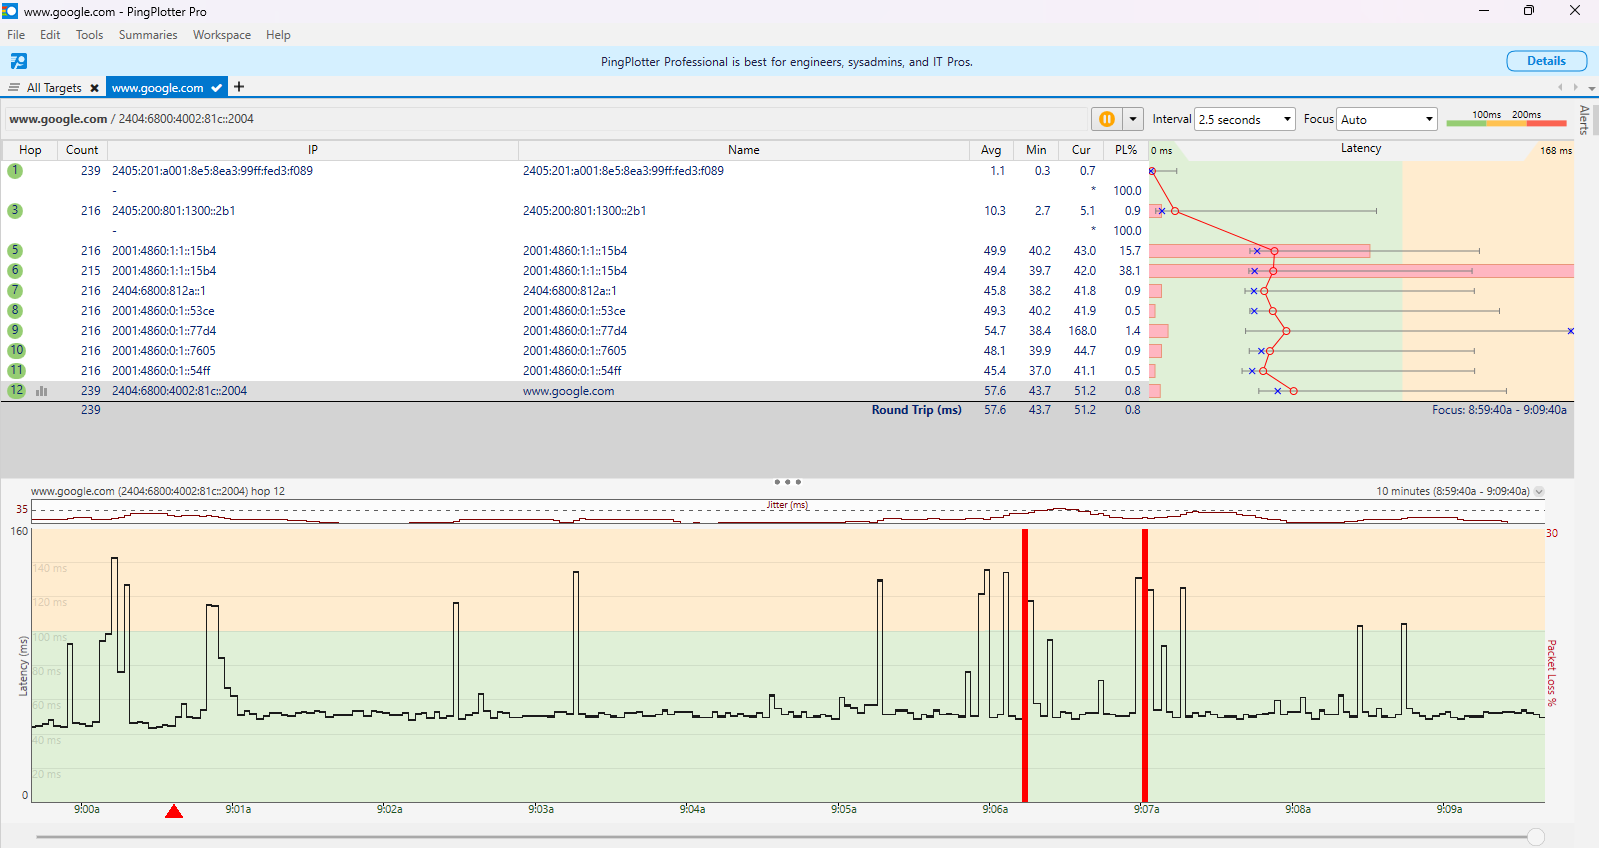Select the hop 1 green circle
The width and height of the screenshot is (1599, 848).
15,171
